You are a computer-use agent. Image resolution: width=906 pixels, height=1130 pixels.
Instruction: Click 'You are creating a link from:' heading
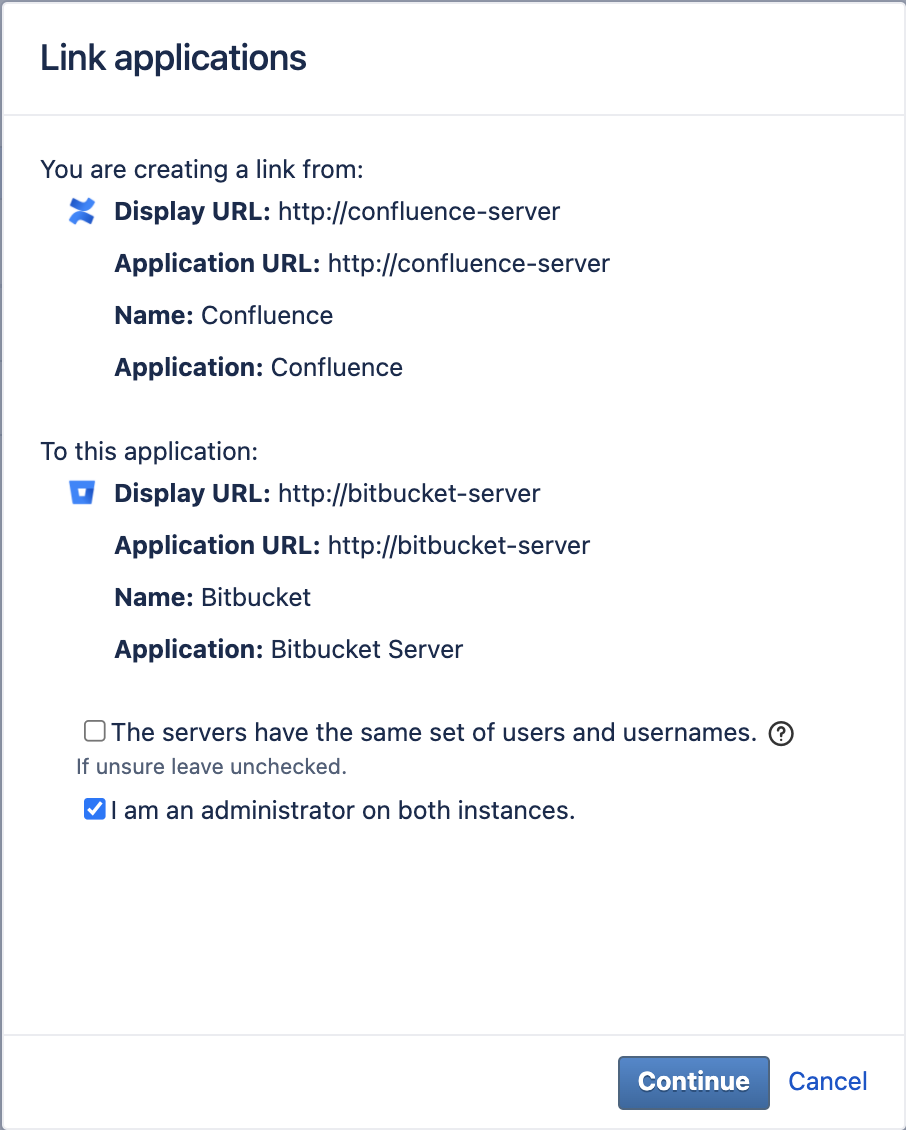(x=201, y=170)
